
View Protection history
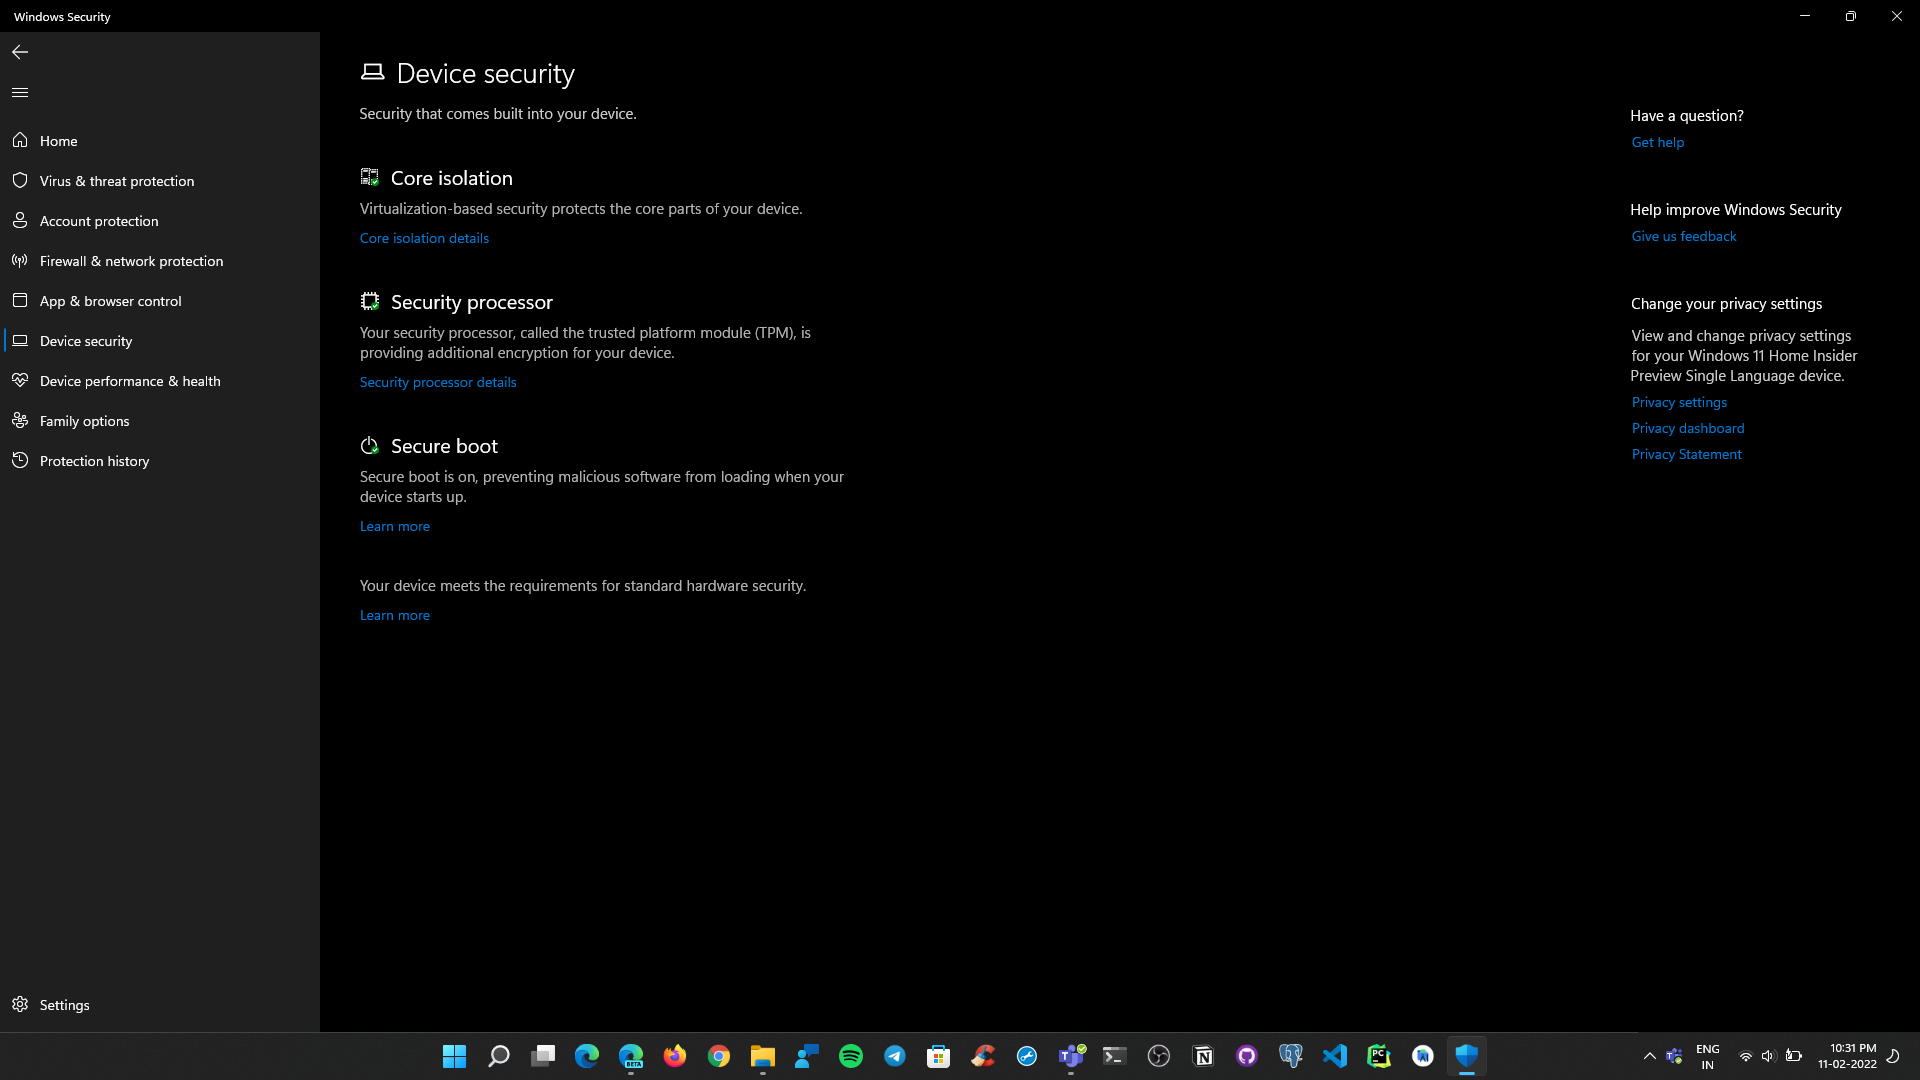[x=94, y=460]
